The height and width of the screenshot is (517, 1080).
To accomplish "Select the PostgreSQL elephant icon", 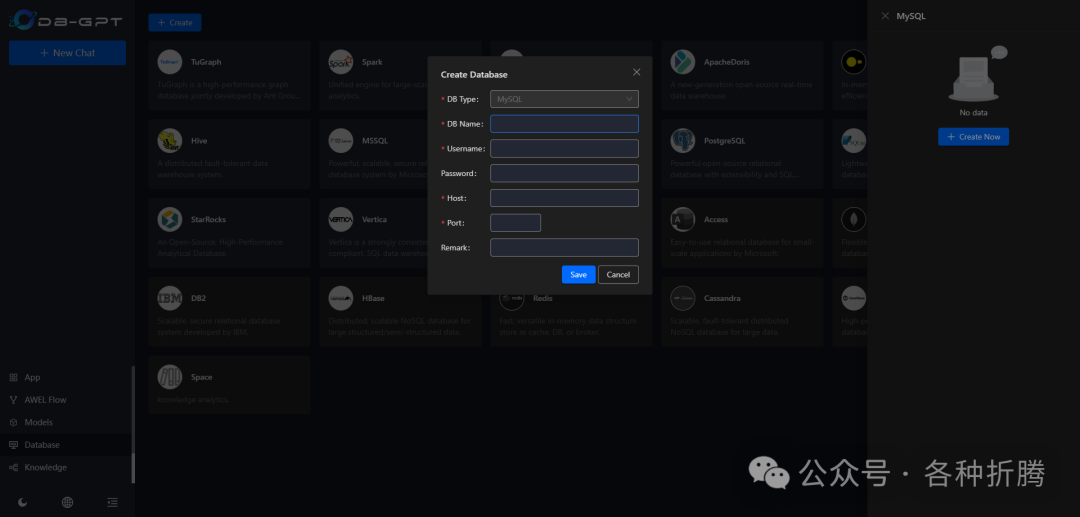I will click(683, 140).
